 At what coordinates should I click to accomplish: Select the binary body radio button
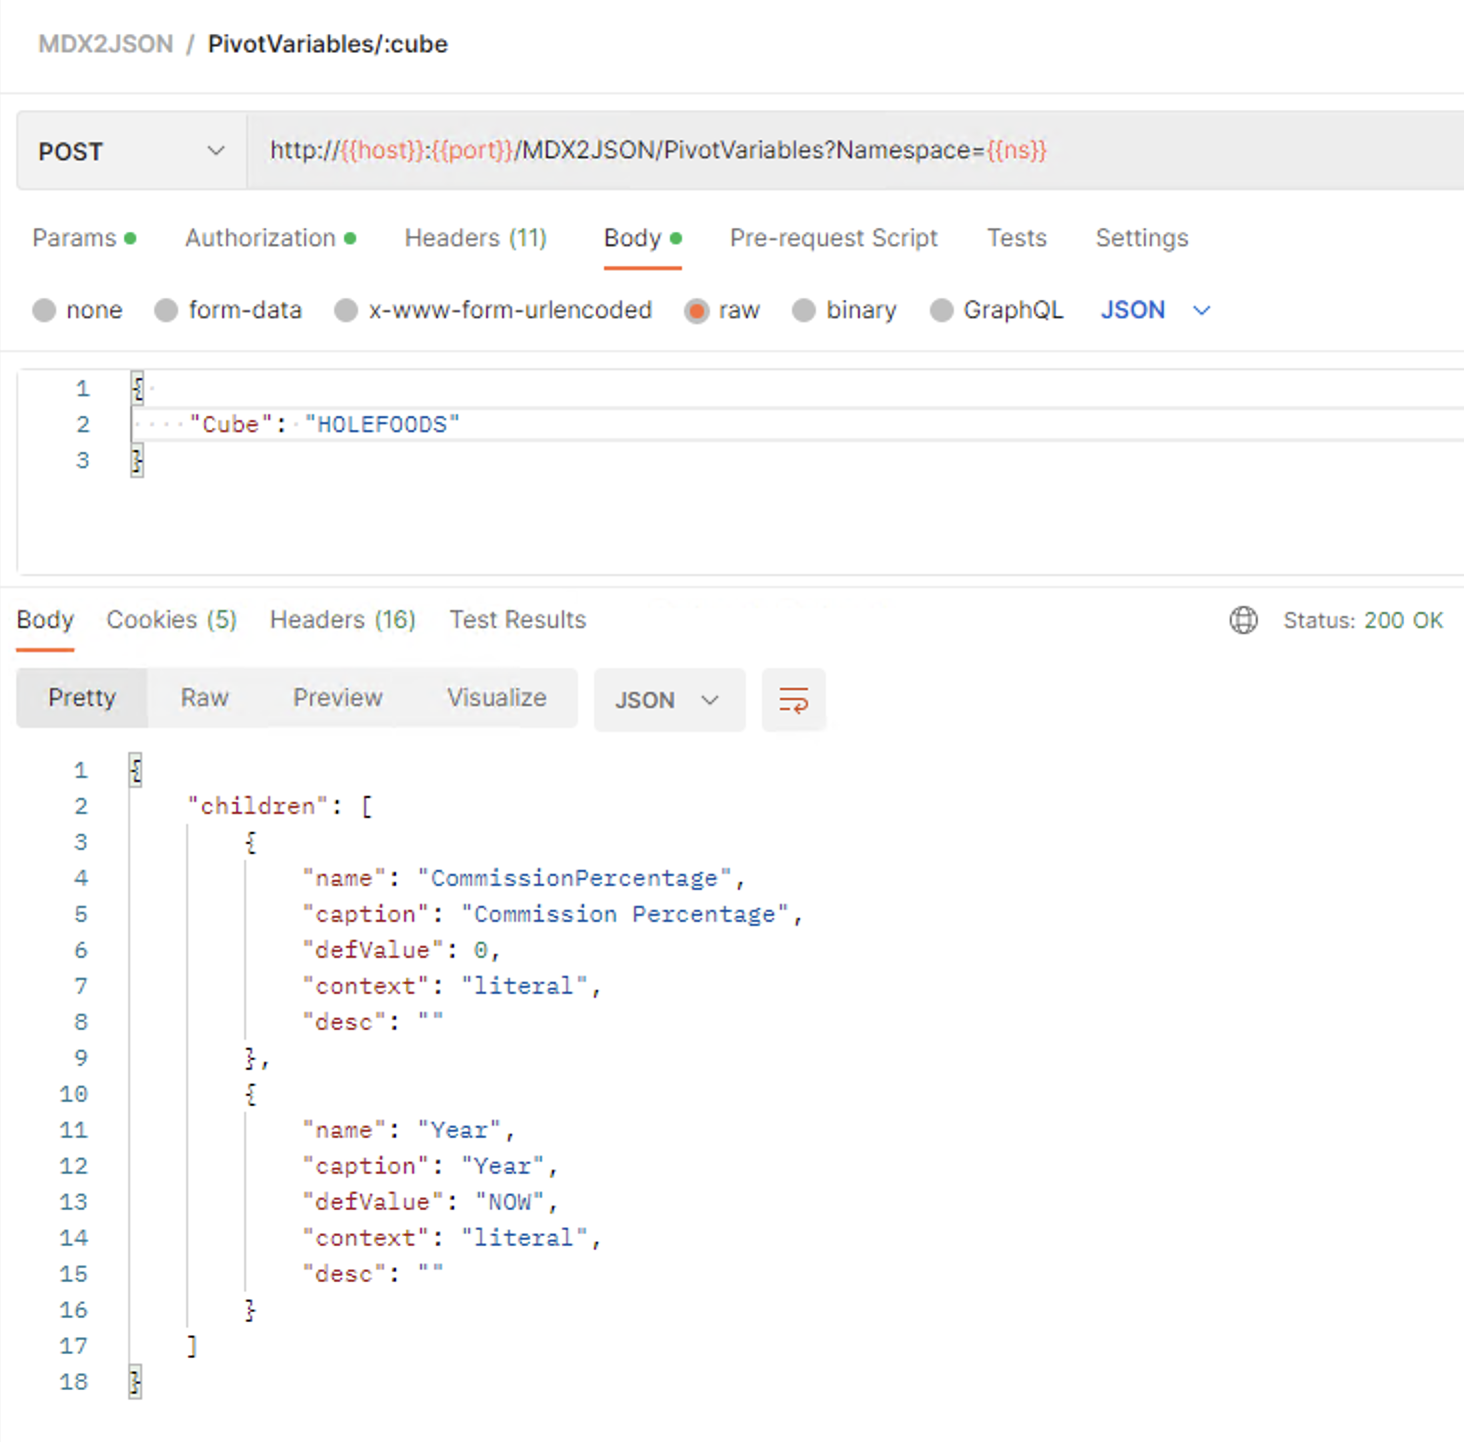804,310
